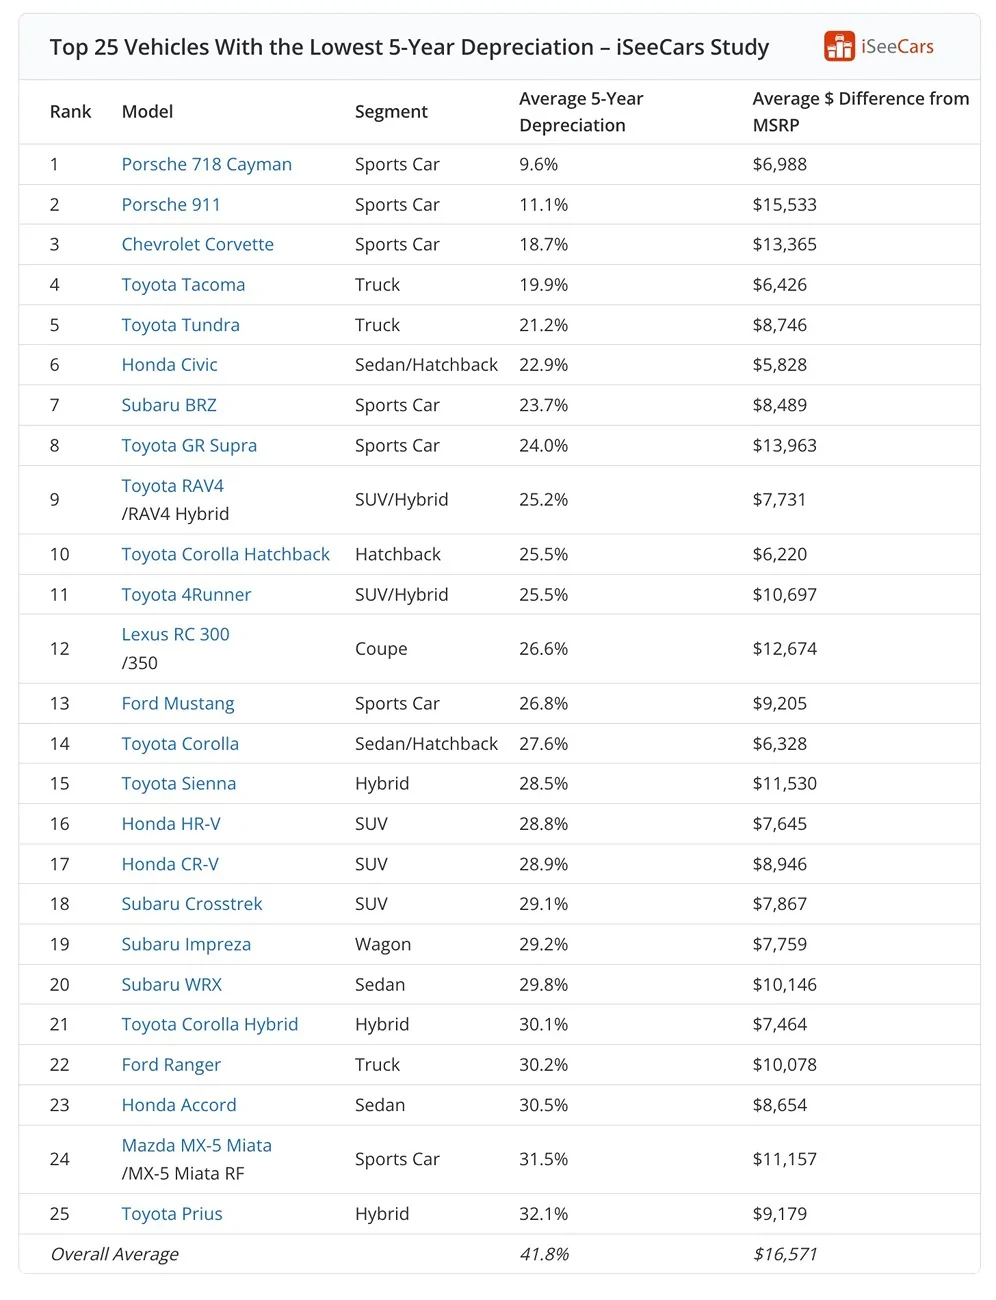Click the Mazda MX-5 Miata link
The width and height of the screenshot is (996, 1300).
click(x=197, y=1145)
